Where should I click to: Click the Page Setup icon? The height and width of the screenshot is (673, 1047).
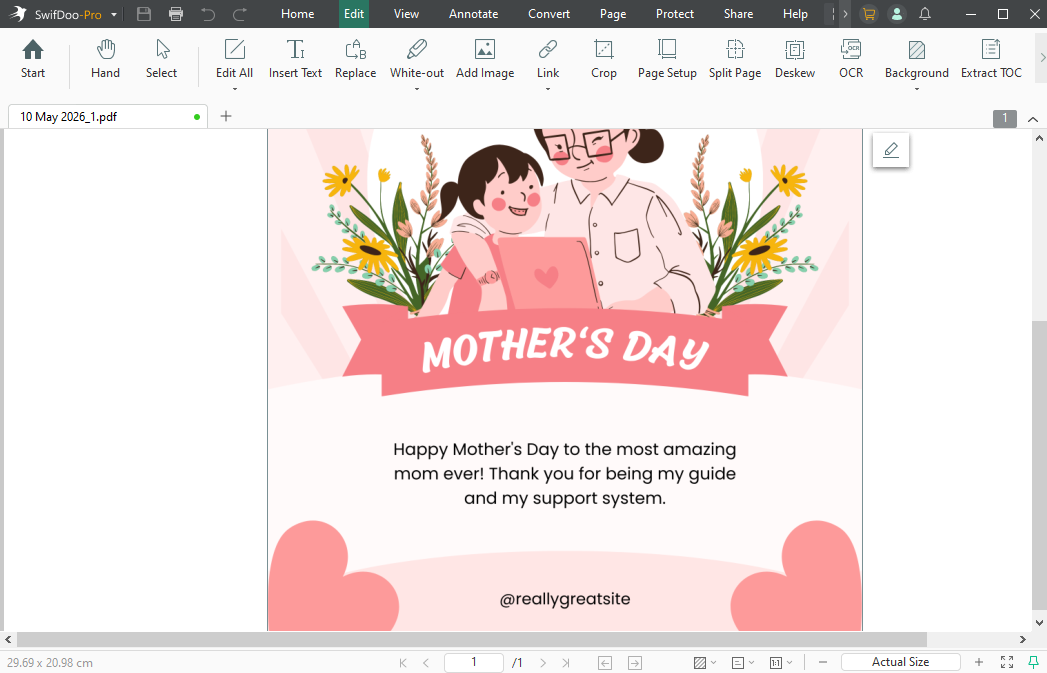coord(666,60)
